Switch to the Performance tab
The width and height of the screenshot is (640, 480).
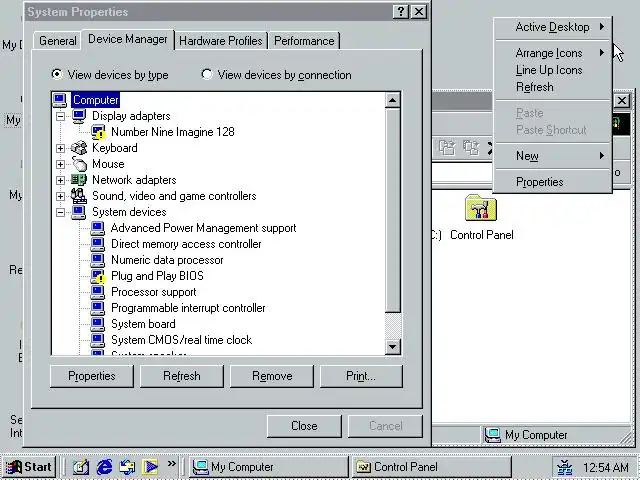pyautogui.click(x=304, y=41)
